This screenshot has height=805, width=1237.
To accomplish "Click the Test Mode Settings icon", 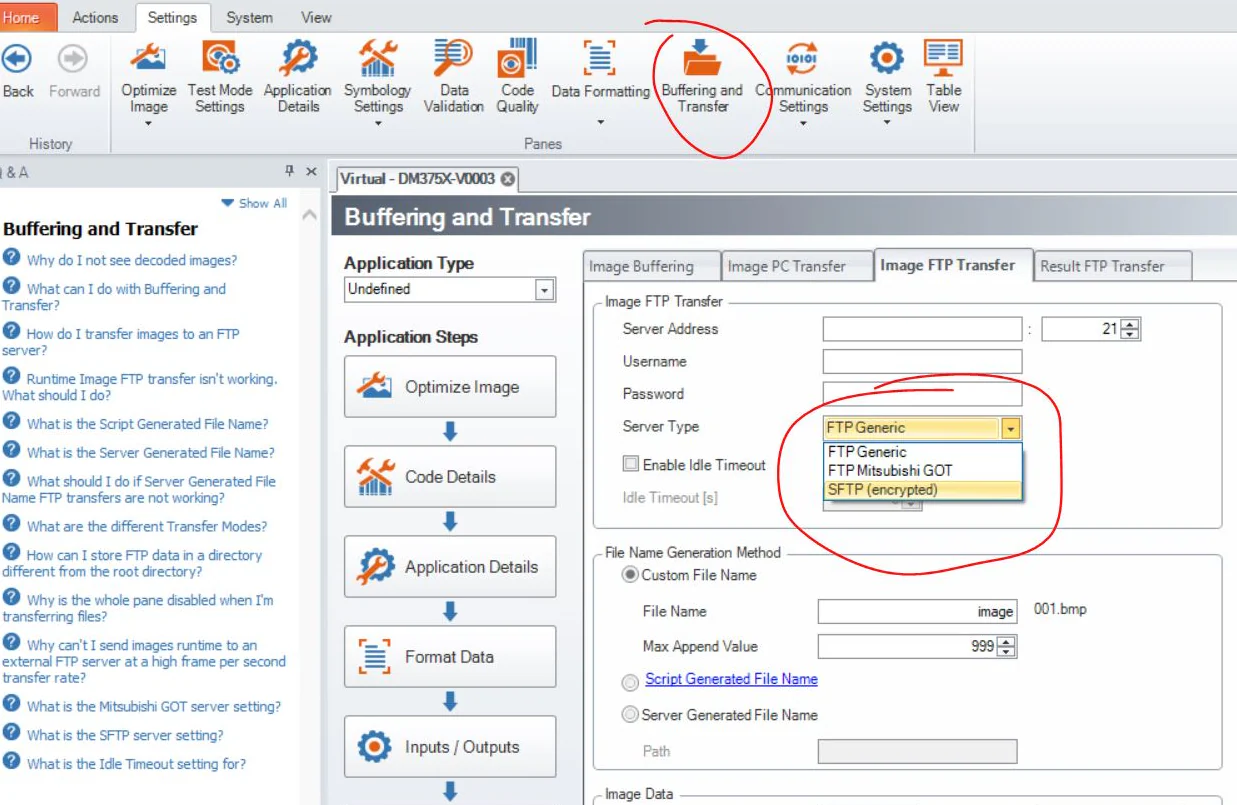I will 220,60.
